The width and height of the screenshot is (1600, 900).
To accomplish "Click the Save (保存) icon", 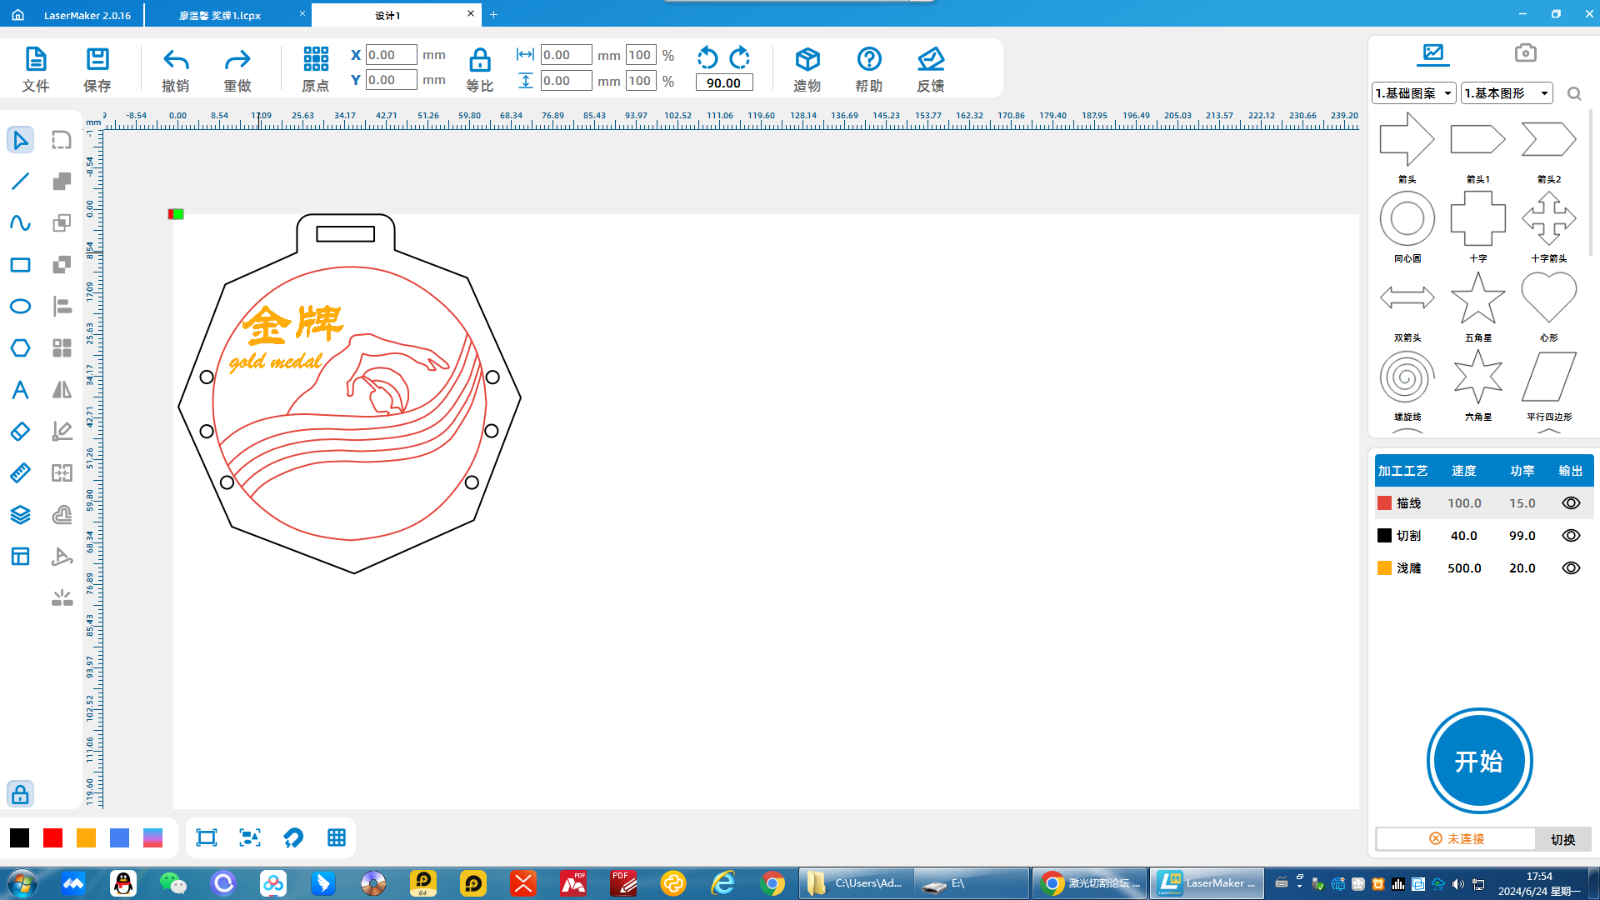I will click(97, 60).
